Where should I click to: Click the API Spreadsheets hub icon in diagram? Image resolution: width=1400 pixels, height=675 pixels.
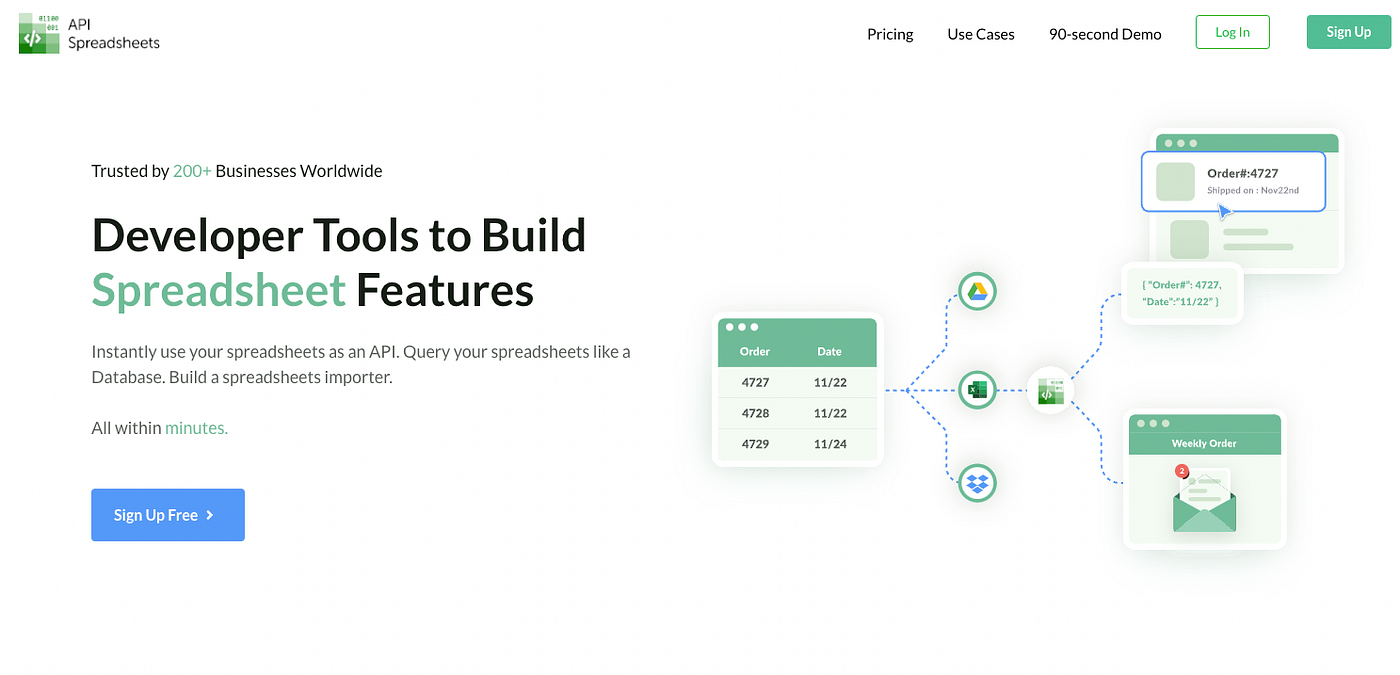[1049, 390]
